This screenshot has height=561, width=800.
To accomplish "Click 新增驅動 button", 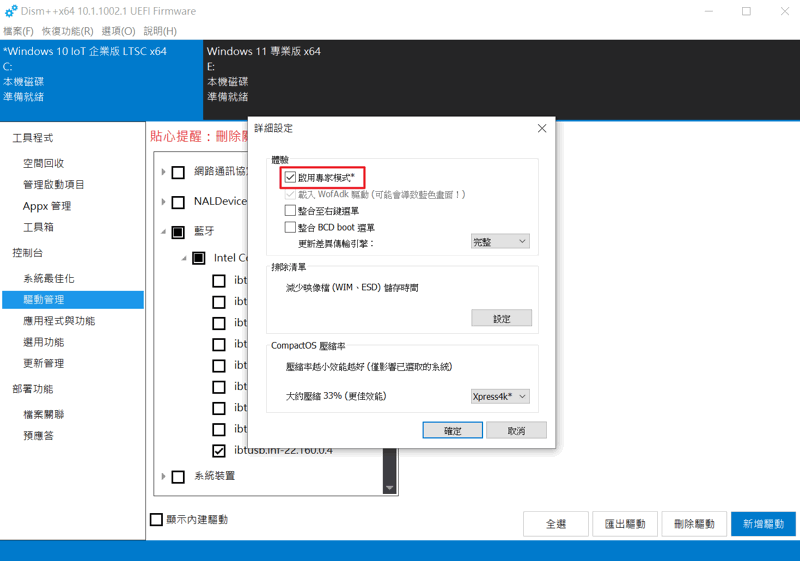I will (763, 524).
